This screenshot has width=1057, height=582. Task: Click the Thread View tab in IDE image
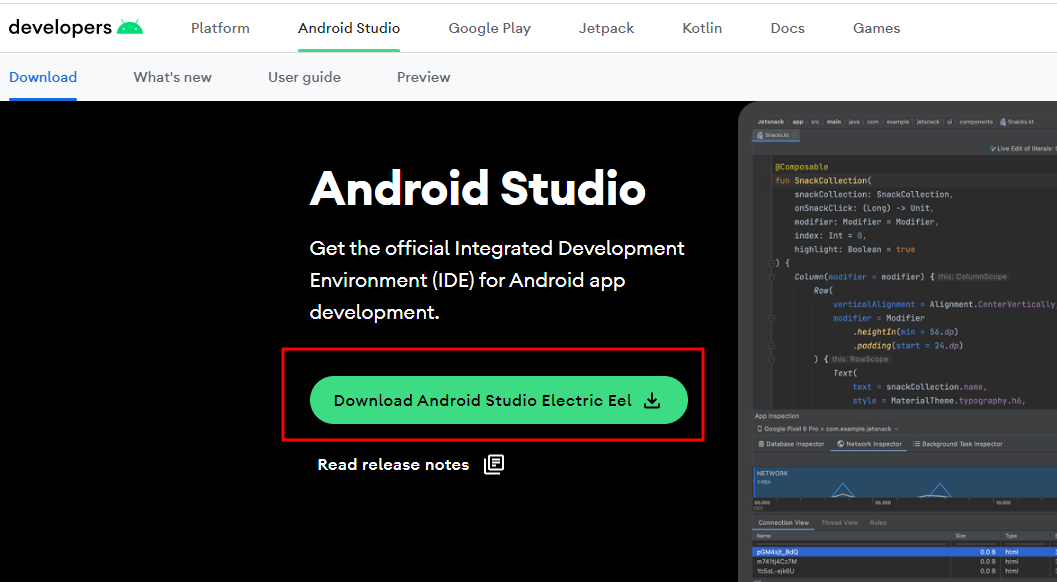(x=839, y=523)
